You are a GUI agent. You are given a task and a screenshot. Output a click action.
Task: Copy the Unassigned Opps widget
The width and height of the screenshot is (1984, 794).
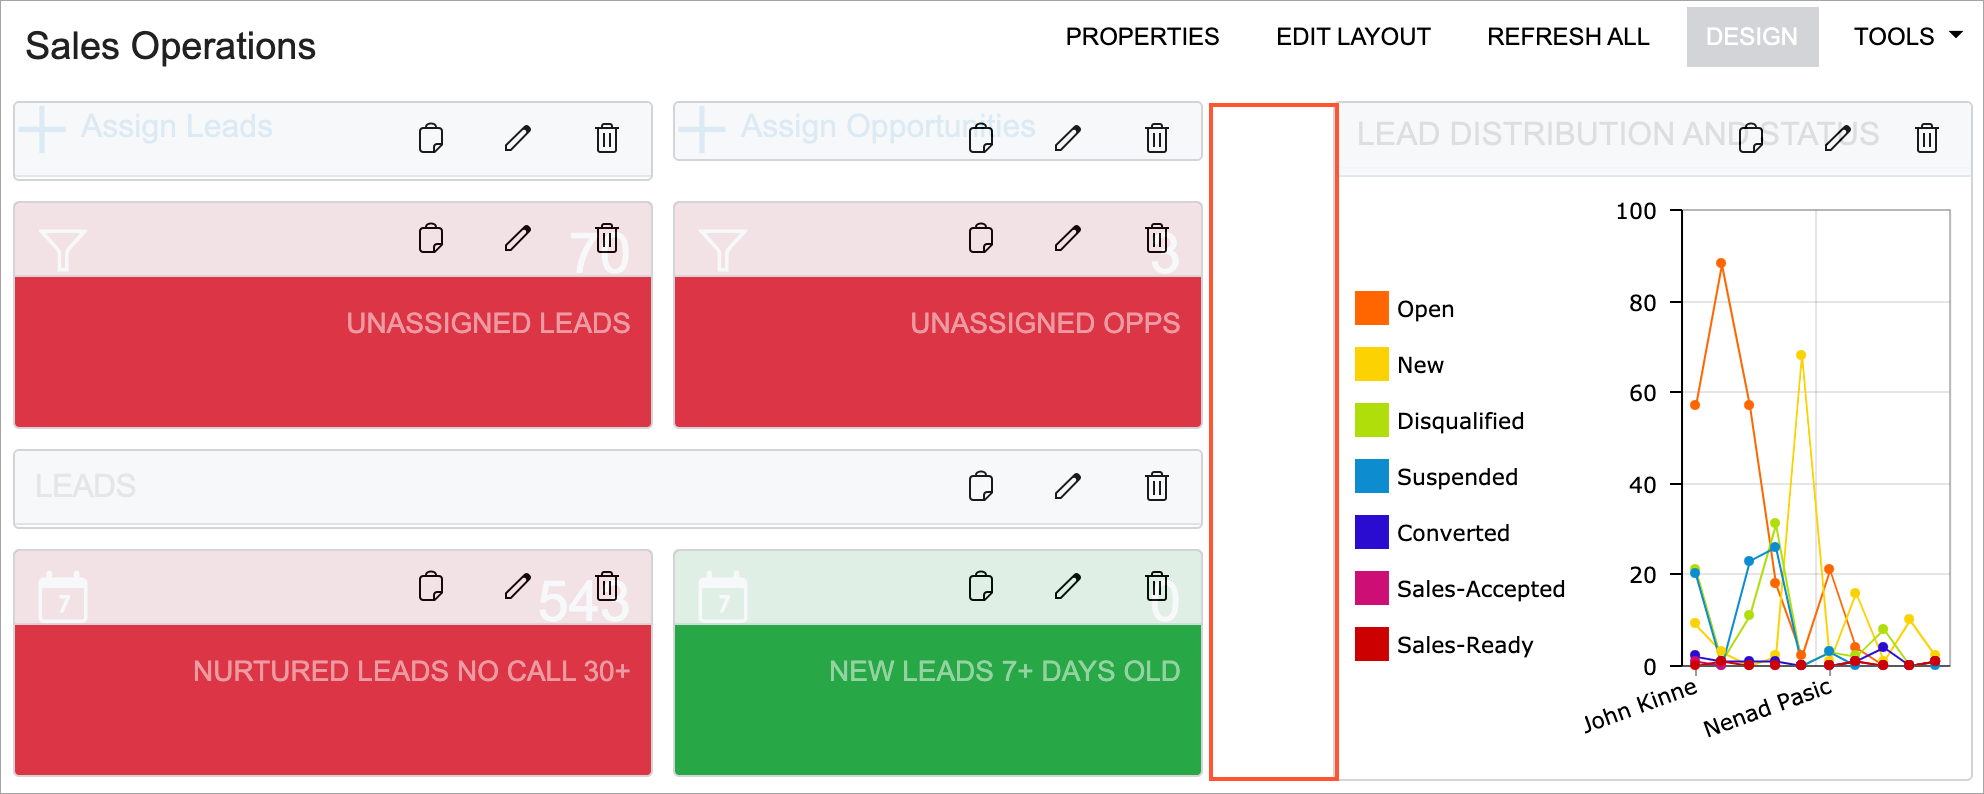[x=981, y=239]
